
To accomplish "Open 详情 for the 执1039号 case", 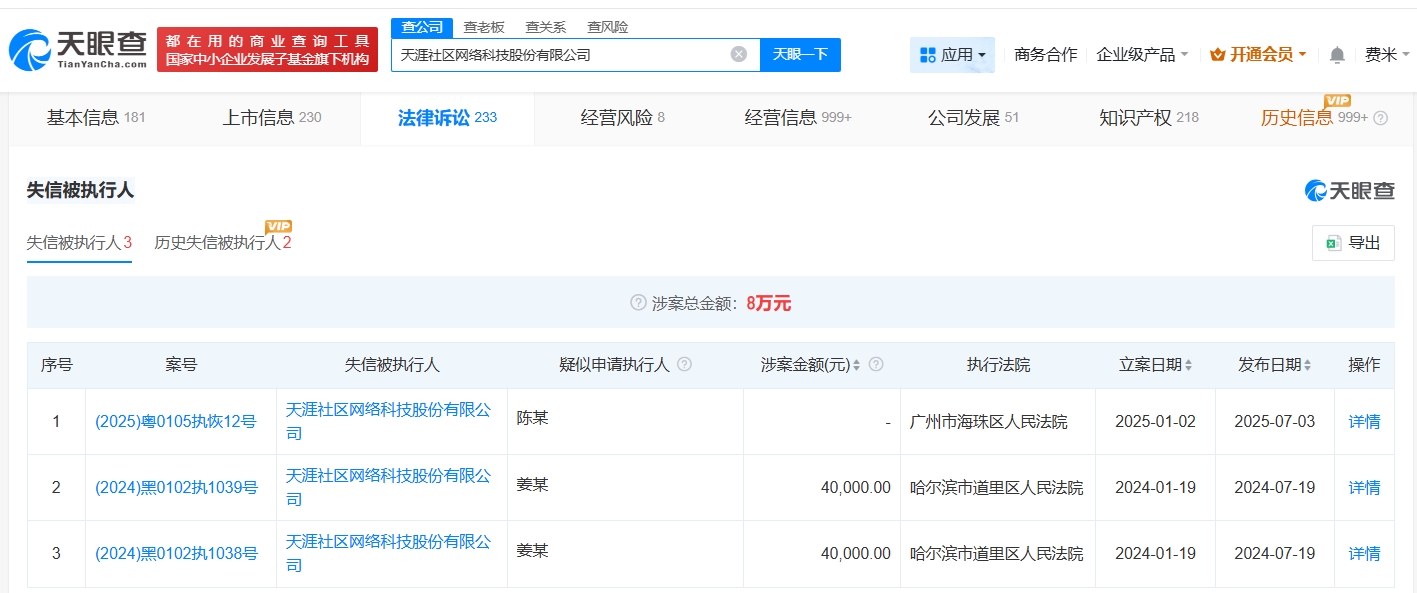I will pos(1364,487).
